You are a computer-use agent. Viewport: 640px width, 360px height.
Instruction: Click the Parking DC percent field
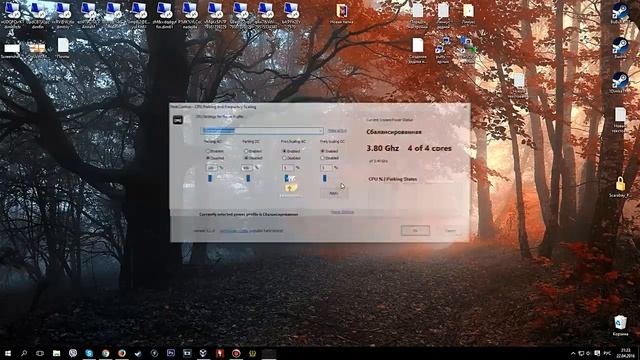click(x=247, y=168)
